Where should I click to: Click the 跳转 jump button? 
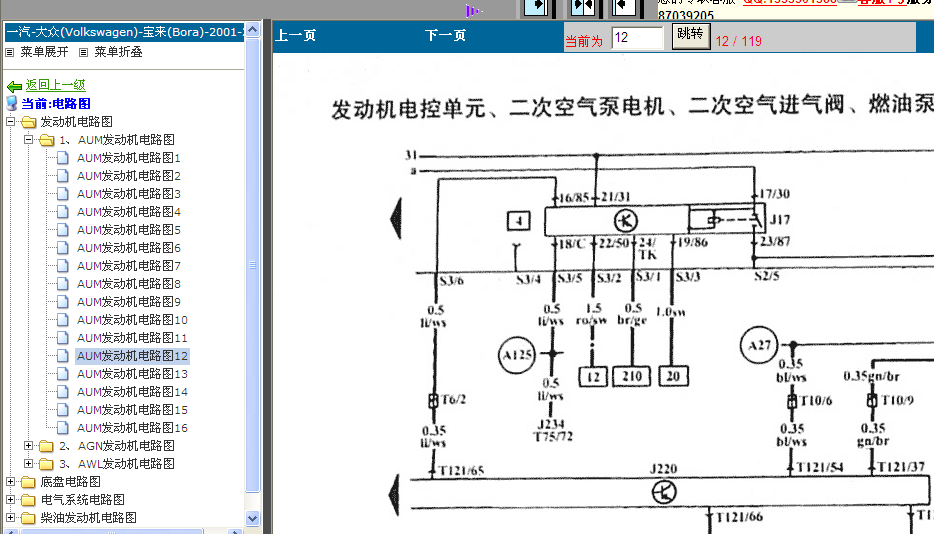pyautogui.click(x=691, y=35)
